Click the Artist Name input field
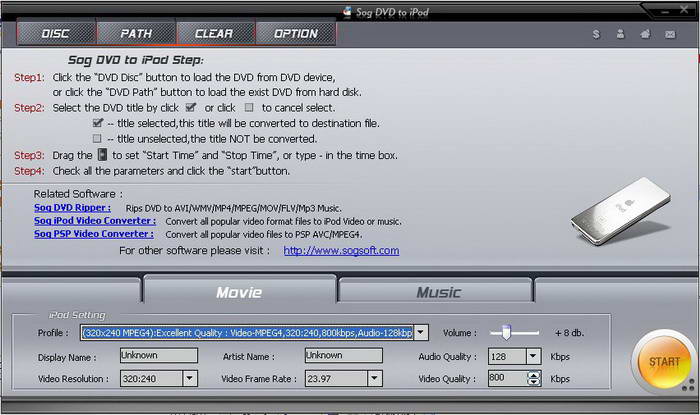Viewport: 700px width, 415px height. pos(343,355)
